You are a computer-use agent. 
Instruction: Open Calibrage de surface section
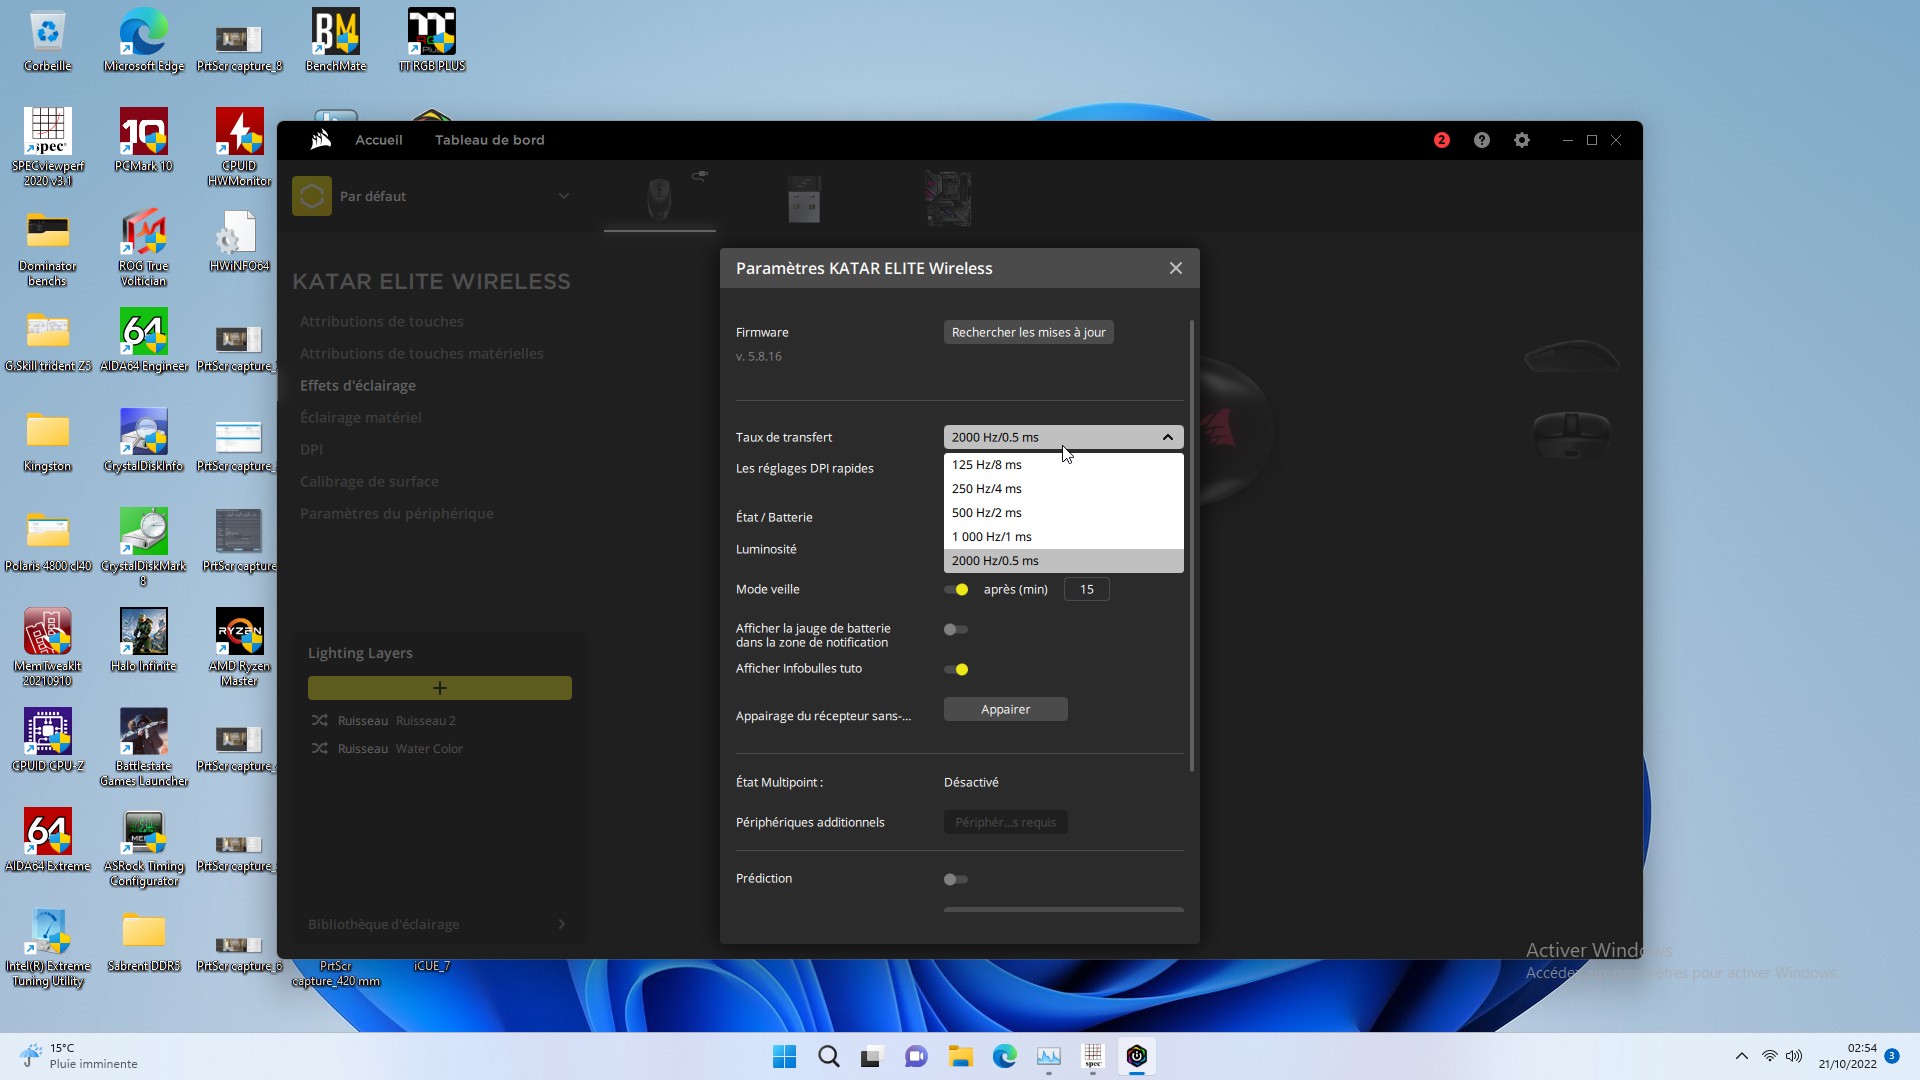coord(369,481)
